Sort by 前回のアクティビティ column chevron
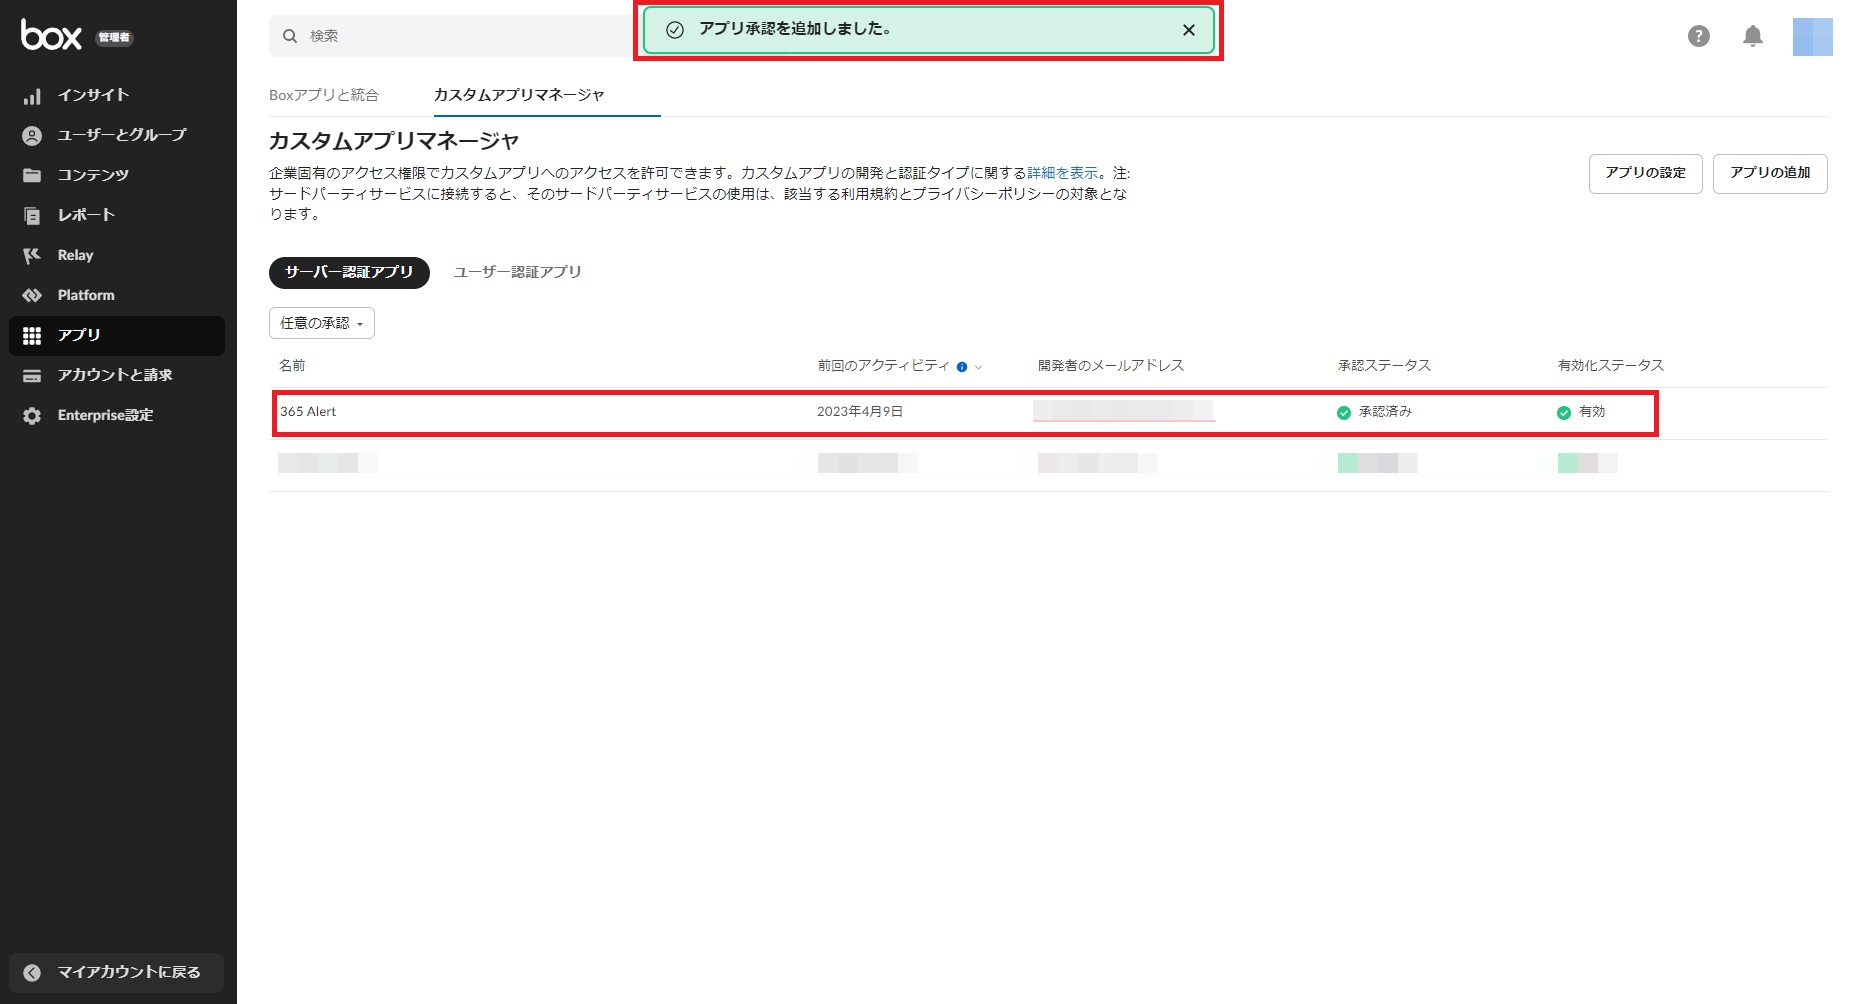1859x1004 pixels. pyautogui.click(x=979, y=367)
